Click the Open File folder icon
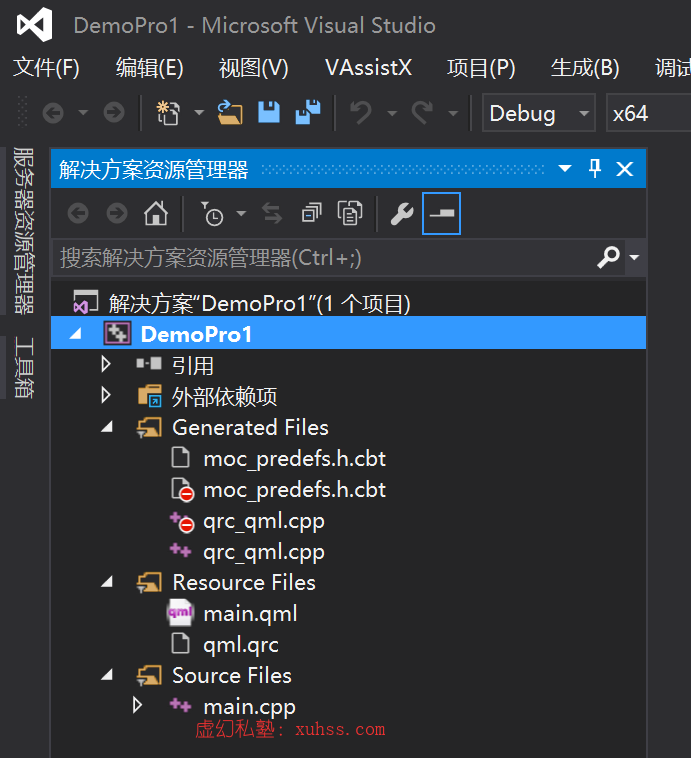 (x=230, y=113)
